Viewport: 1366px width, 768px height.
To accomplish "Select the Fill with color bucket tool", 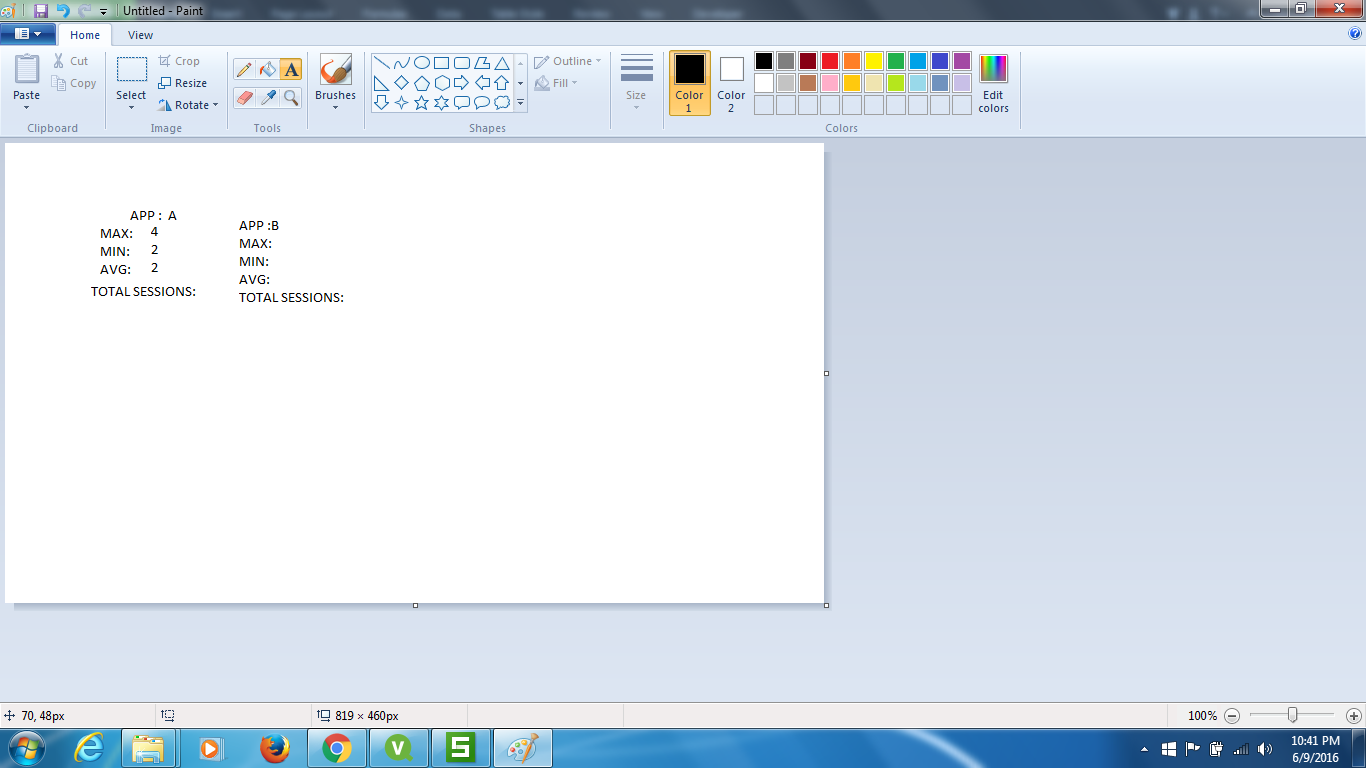I will point(267,69).
